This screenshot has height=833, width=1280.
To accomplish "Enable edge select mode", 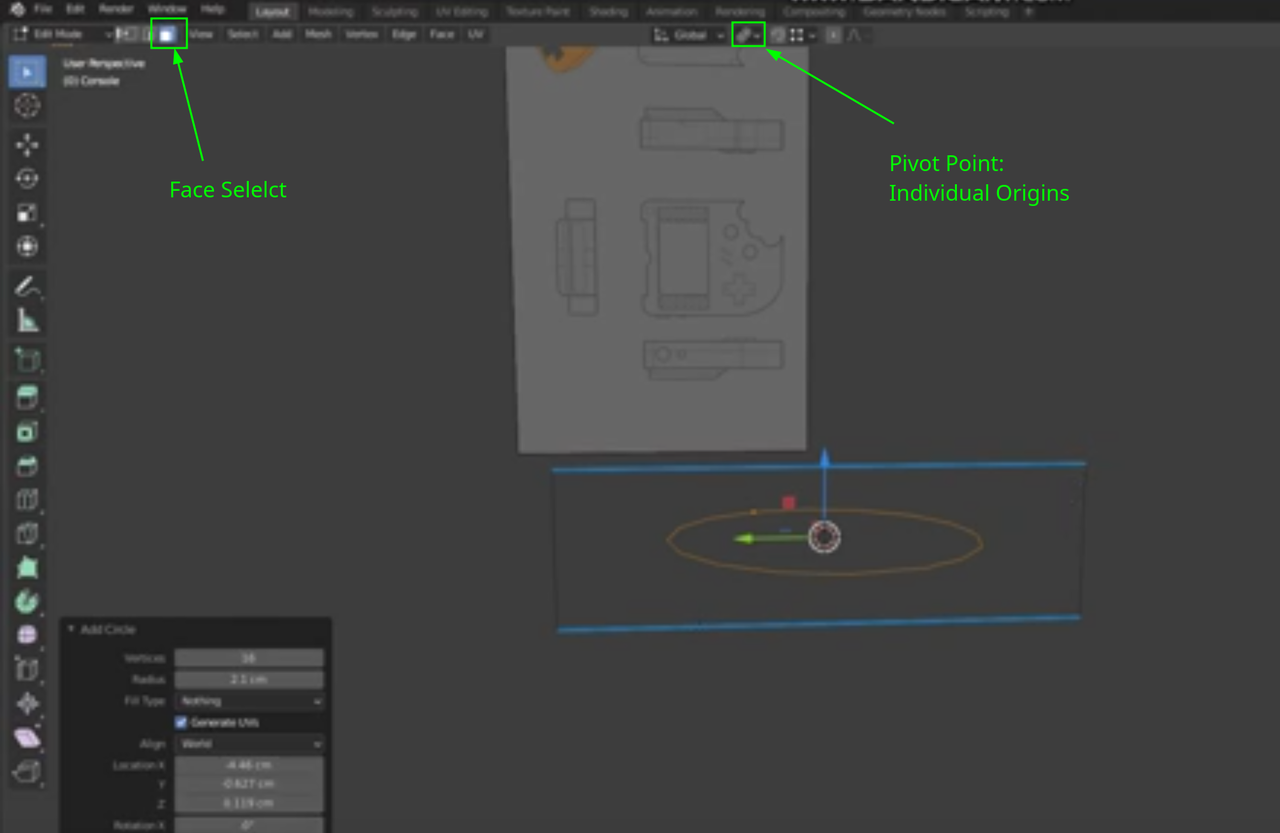I will tap(146, 34).
